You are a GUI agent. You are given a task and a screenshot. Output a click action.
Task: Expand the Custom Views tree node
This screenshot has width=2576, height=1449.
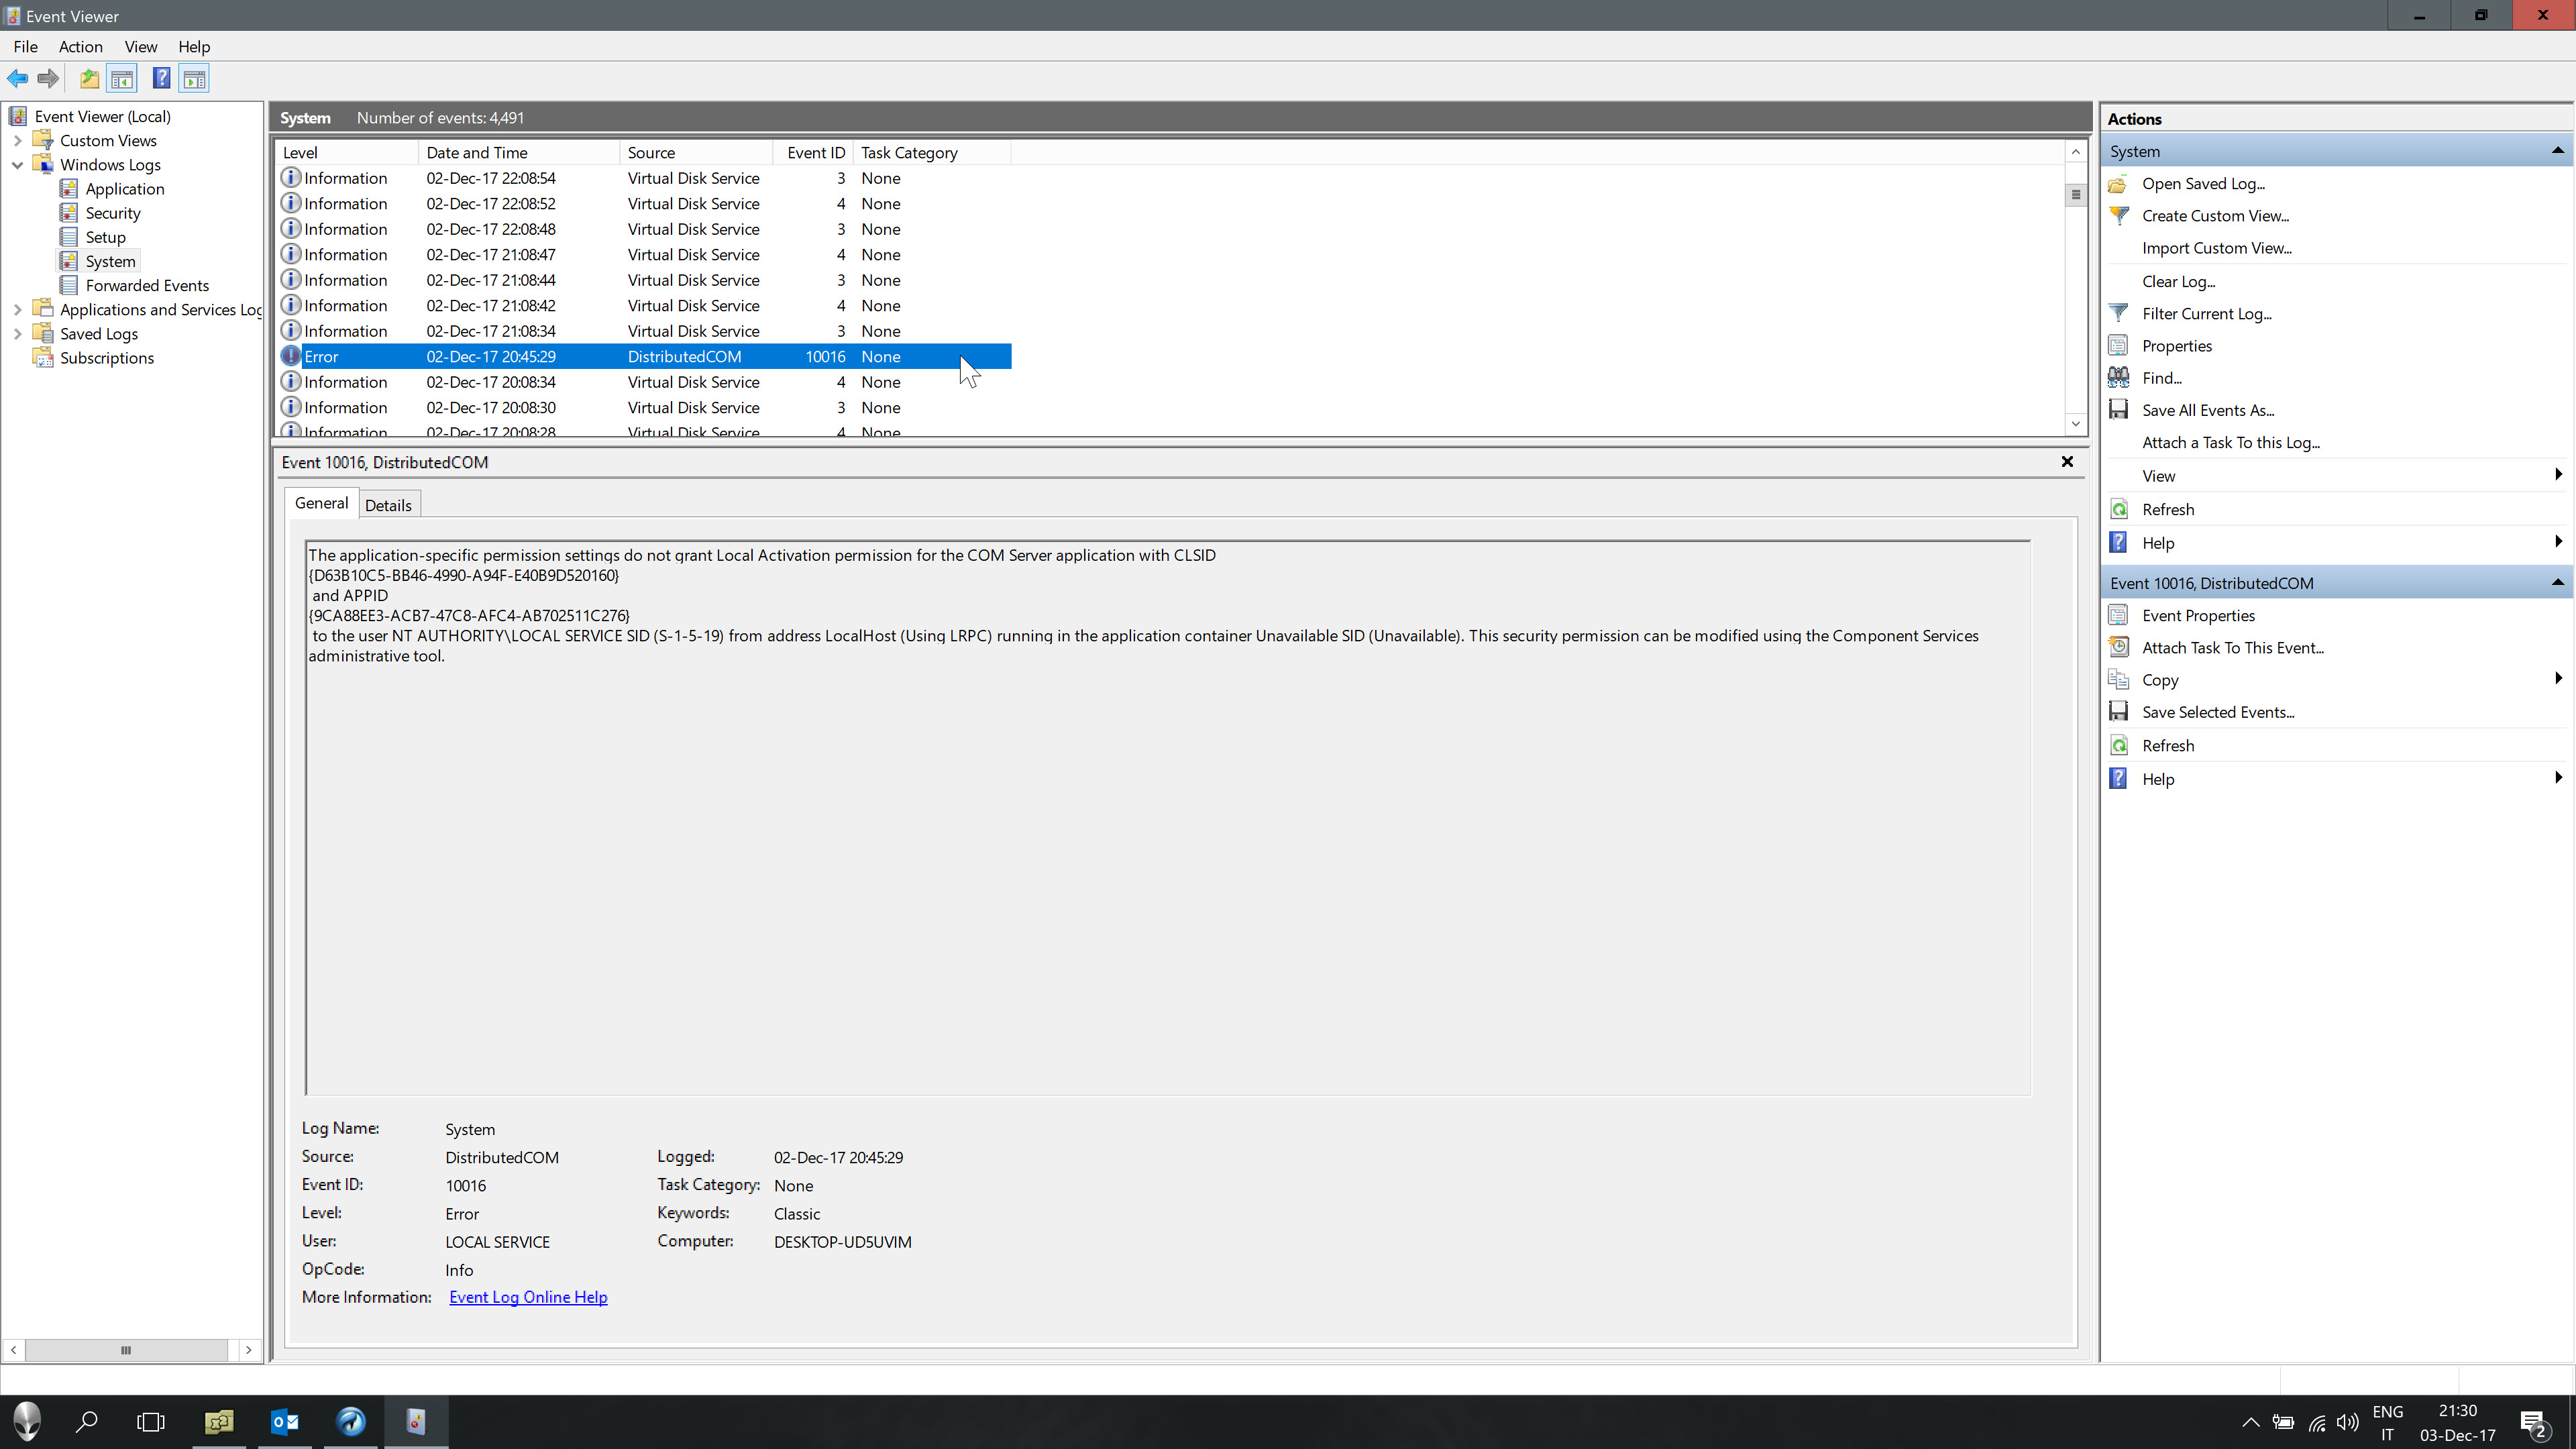pyautogui.click(x=17, y=141)
